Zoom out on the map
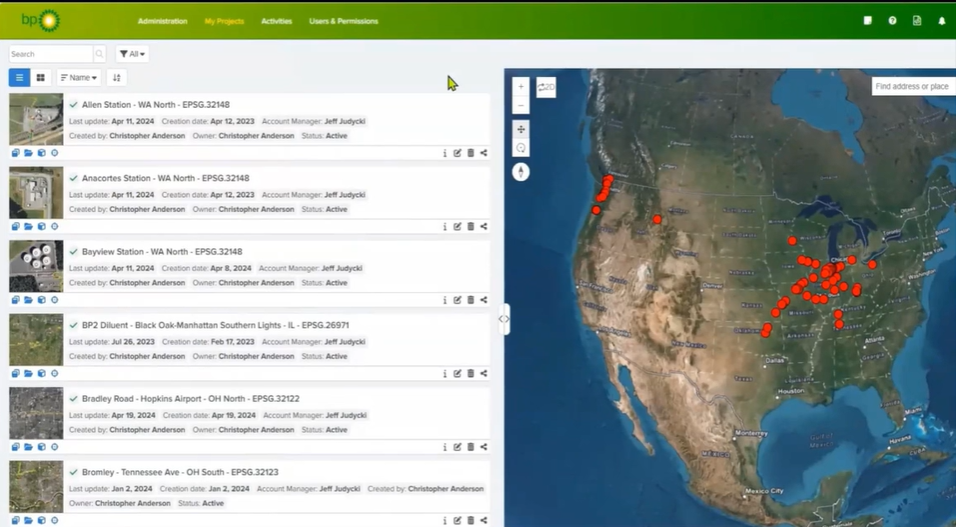Screen dimensions: 956x527 (x=521, y=105)
